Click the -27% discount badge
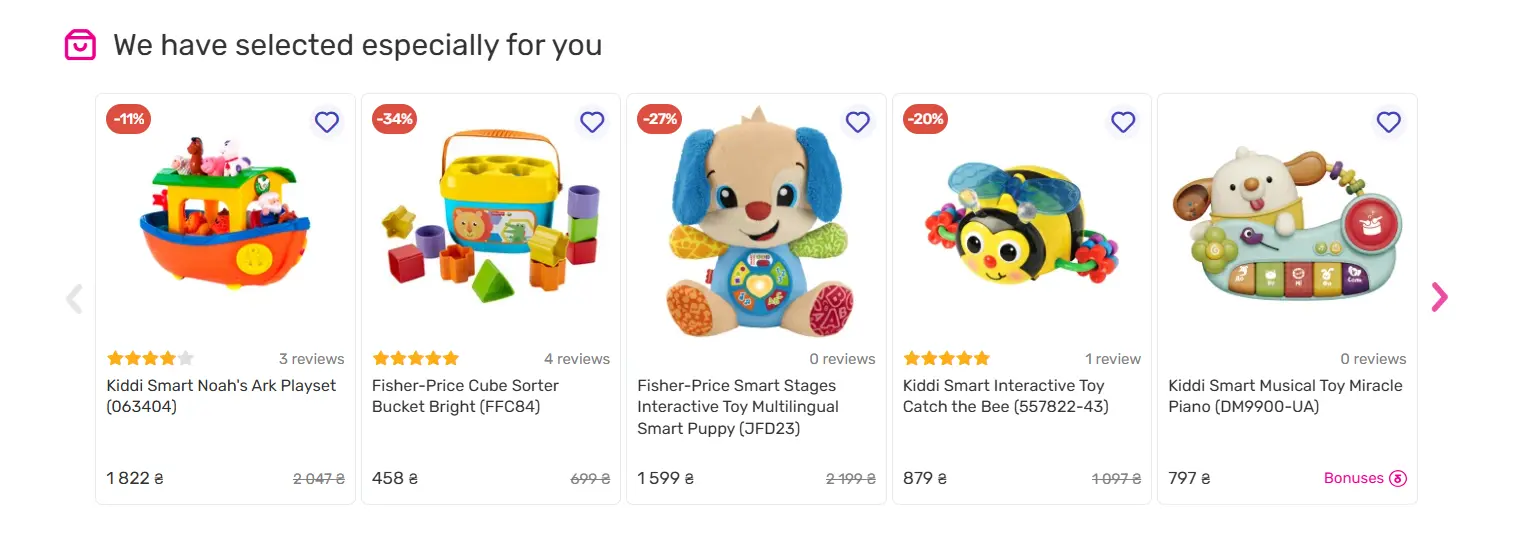 (660, 119)
